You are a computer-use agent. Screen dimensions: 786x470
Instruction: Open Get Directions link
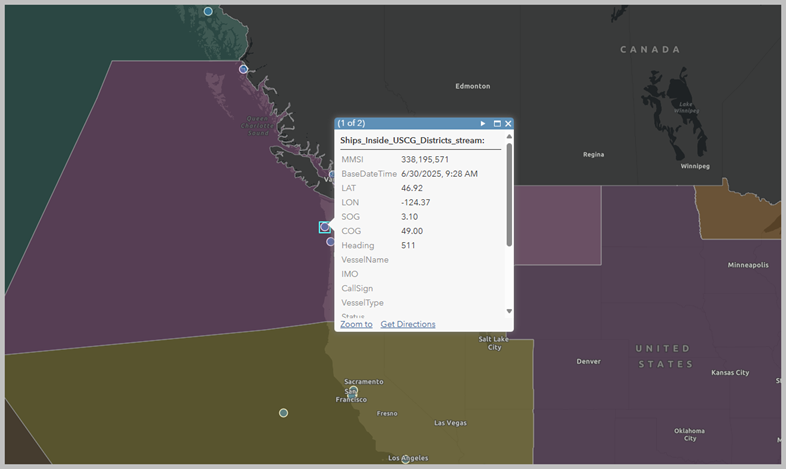coord(407,324)
